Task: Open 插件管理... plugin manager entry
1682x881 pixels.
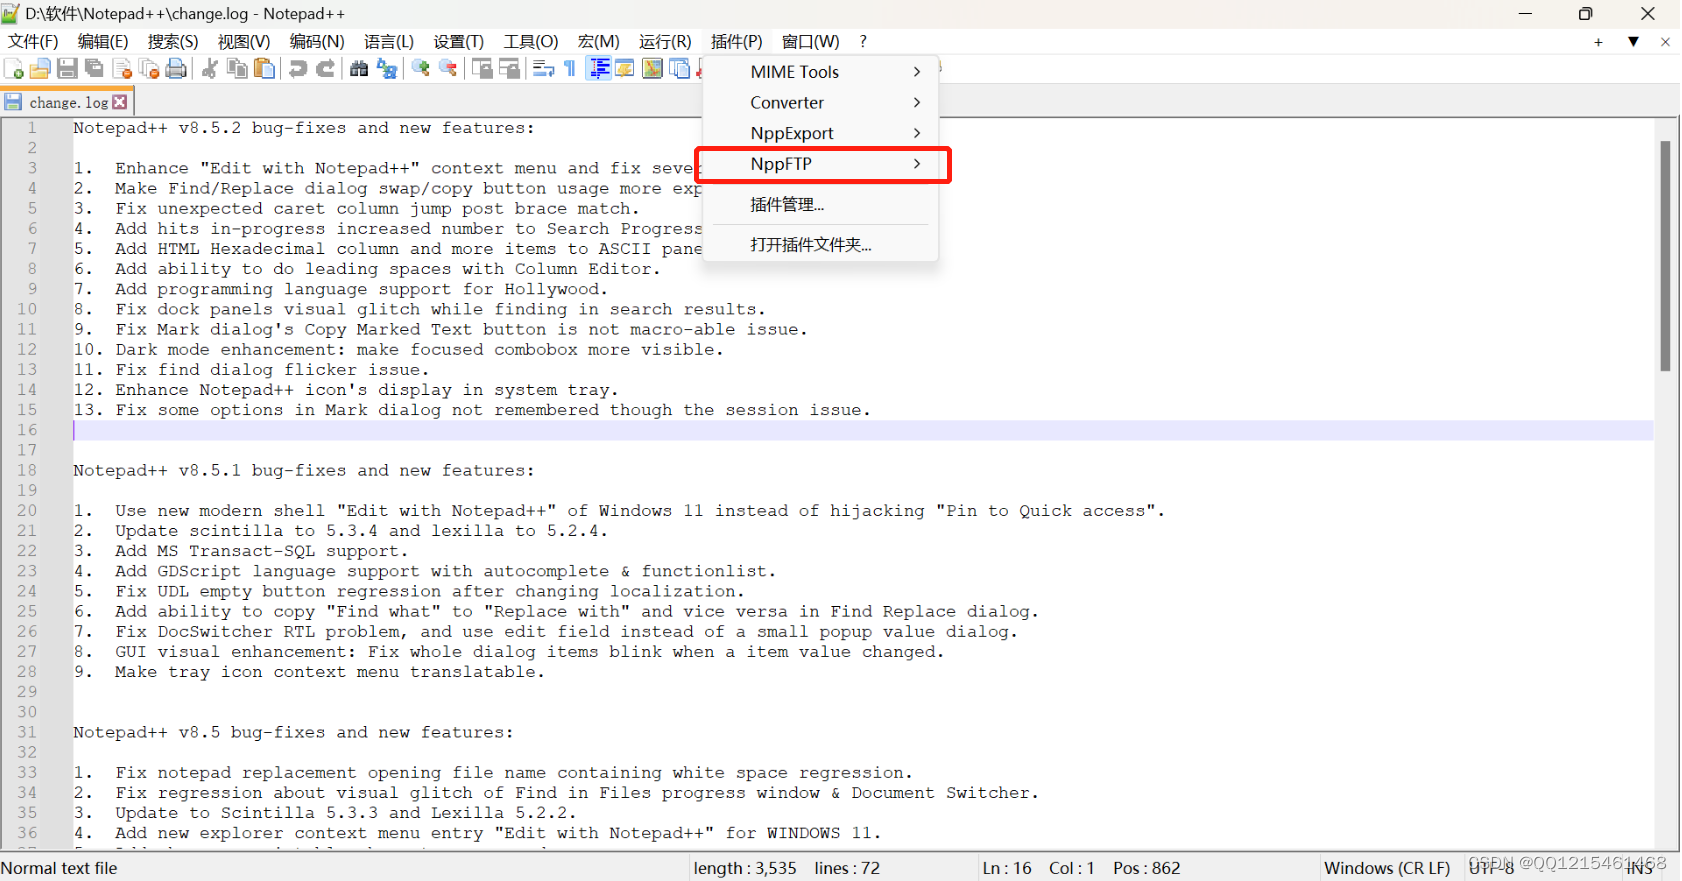Action: tap(821, 205)
